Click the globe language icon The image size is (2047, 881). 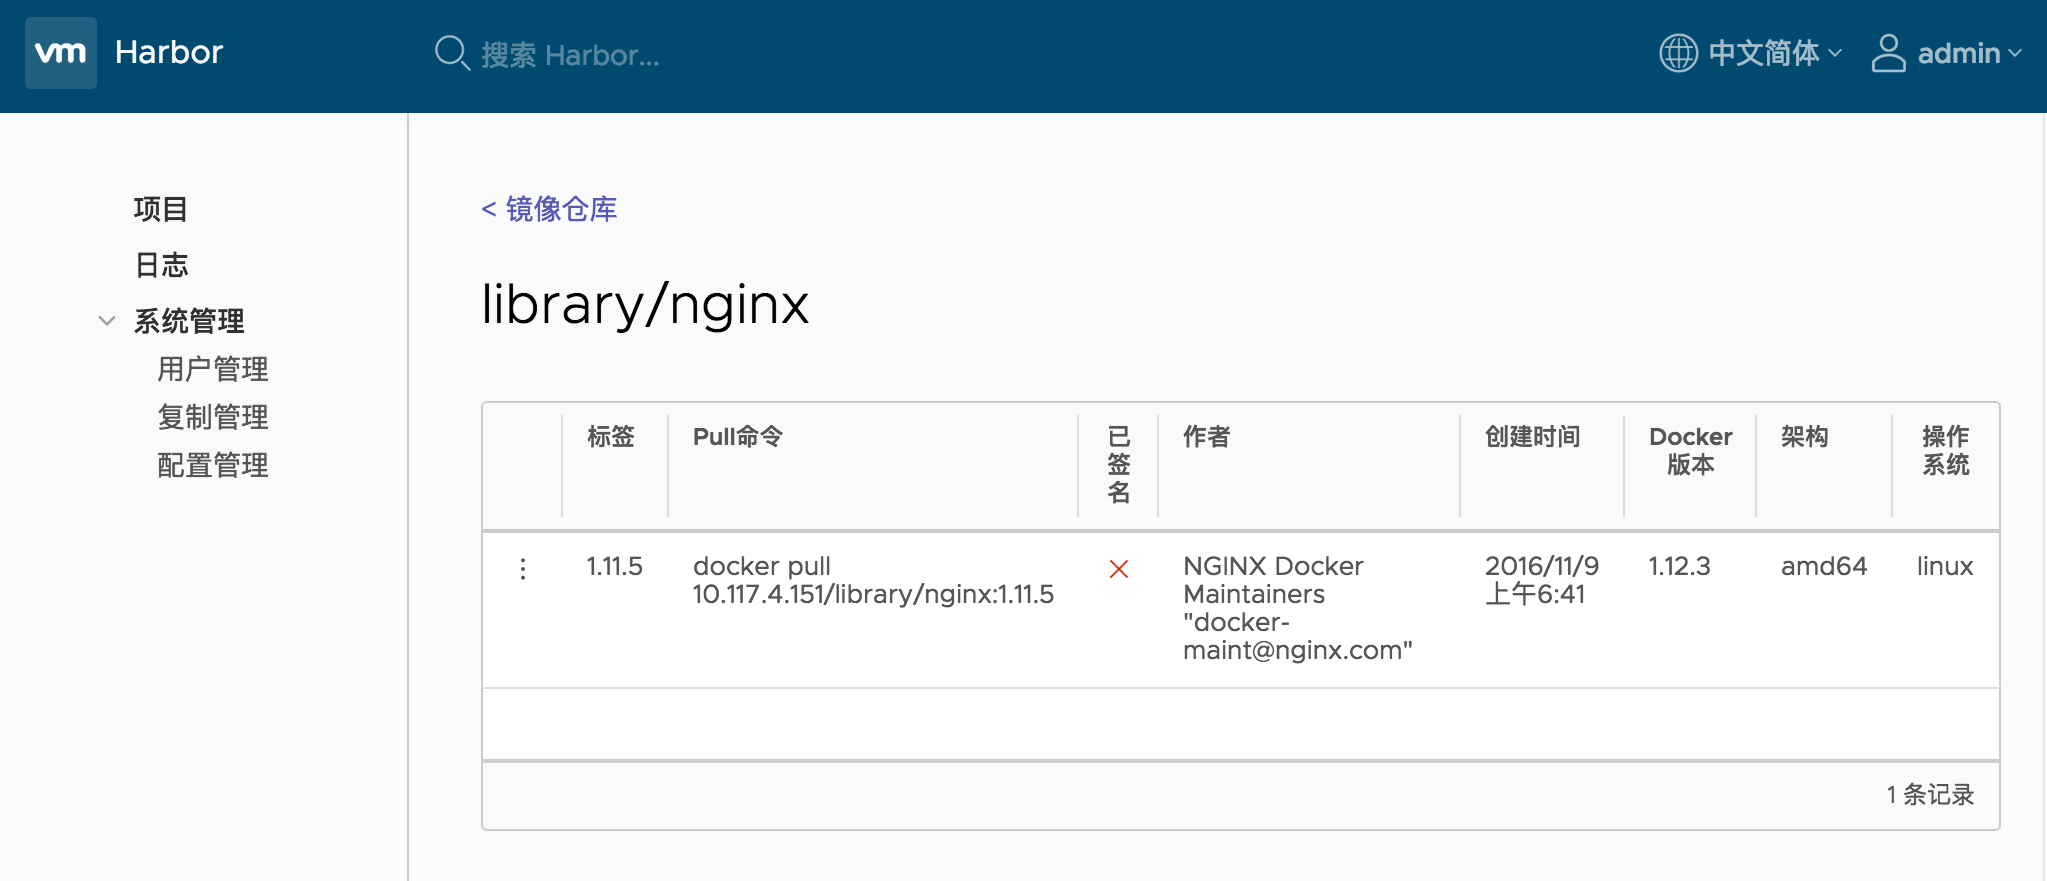pos(1678,53)
